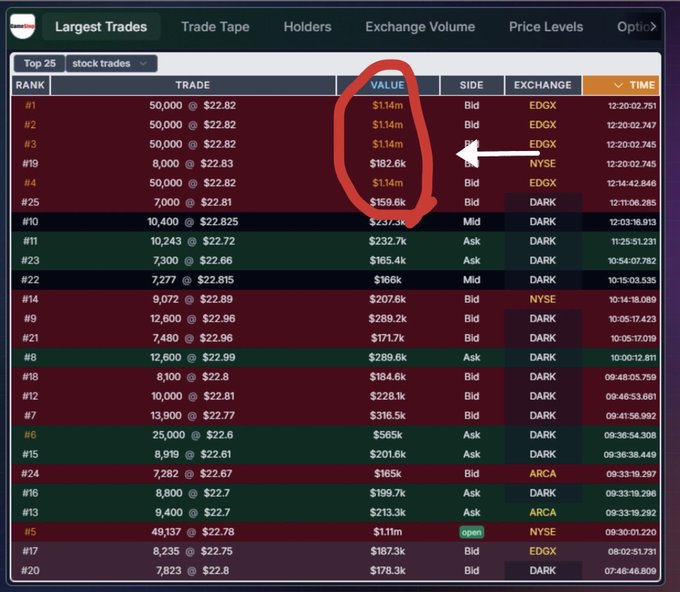Sort by the VALUE column header
The height and width of the screenshot is (592, 680).
coord(387,85)
